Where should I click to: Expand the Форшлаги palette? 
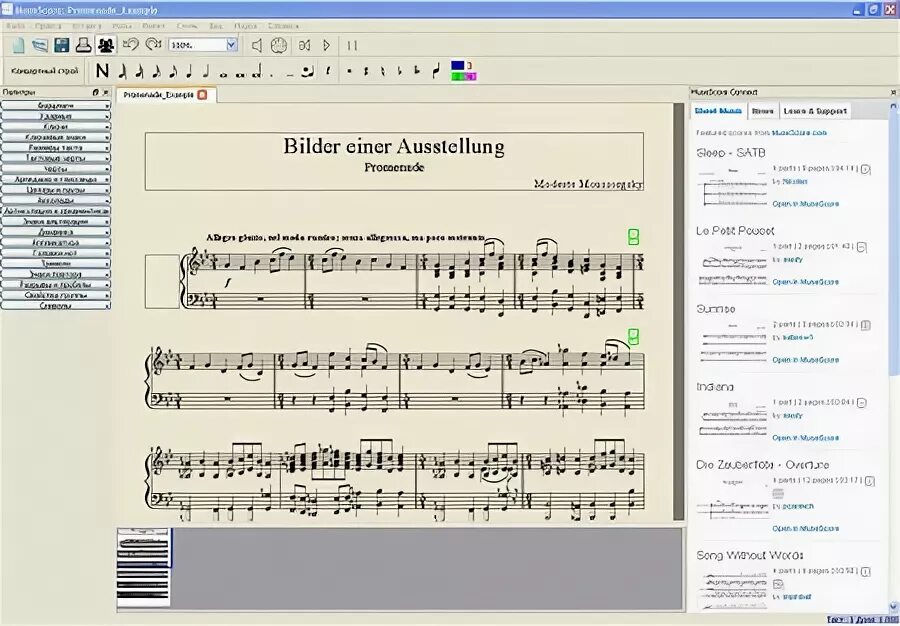(56, 106)
